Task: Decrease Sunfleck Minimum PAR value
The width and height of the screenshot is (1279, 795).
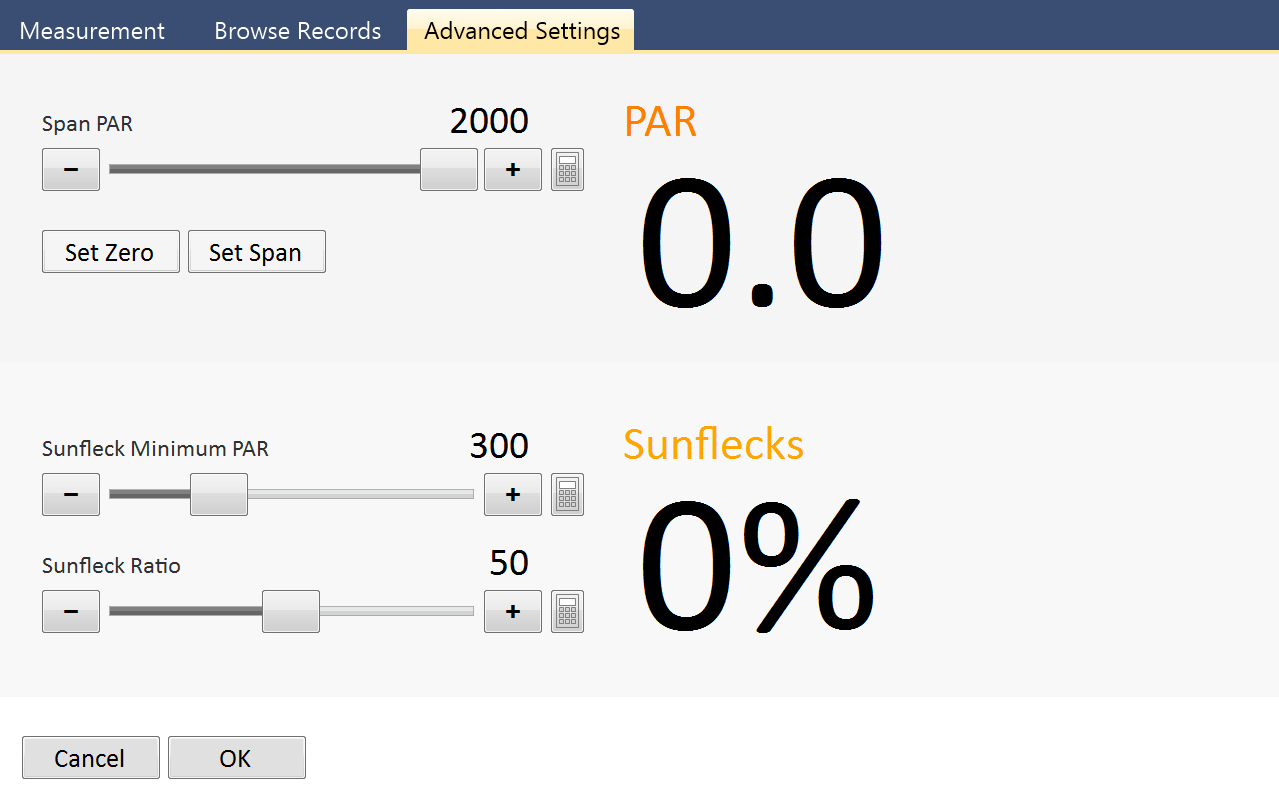Action: (x=71, y=494)
